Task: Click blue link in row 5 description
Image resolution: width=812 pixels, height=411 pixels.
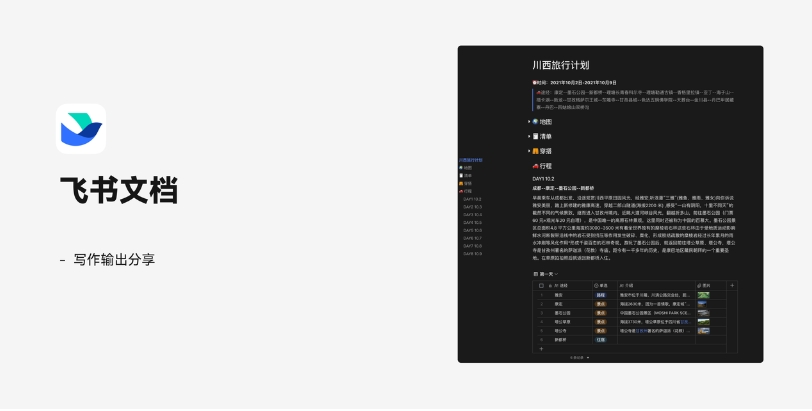Action: click(642, 331)
